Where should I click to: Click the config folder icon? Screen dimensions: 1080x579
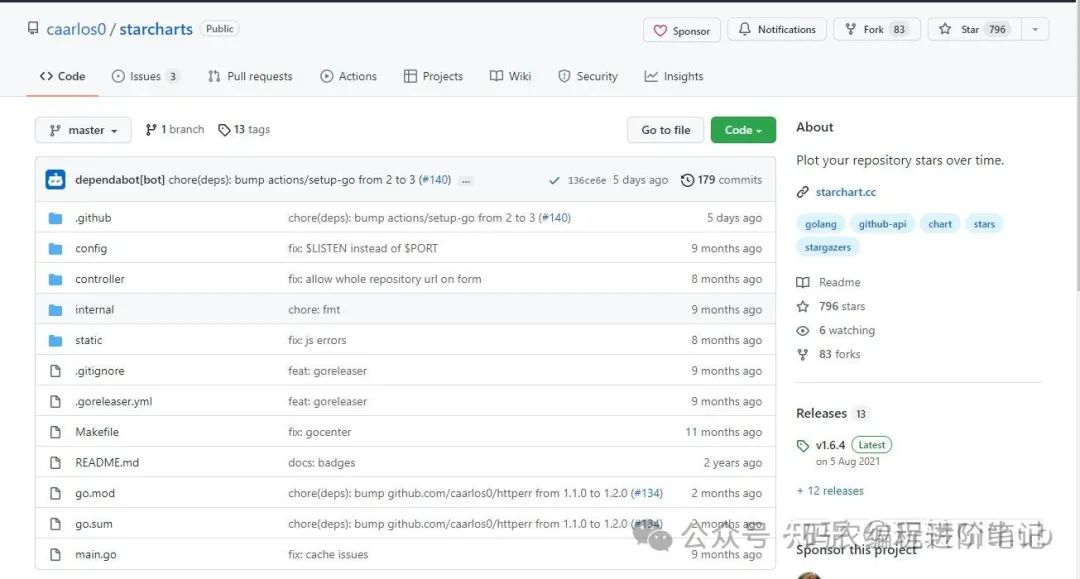click(x=56, y=249)
